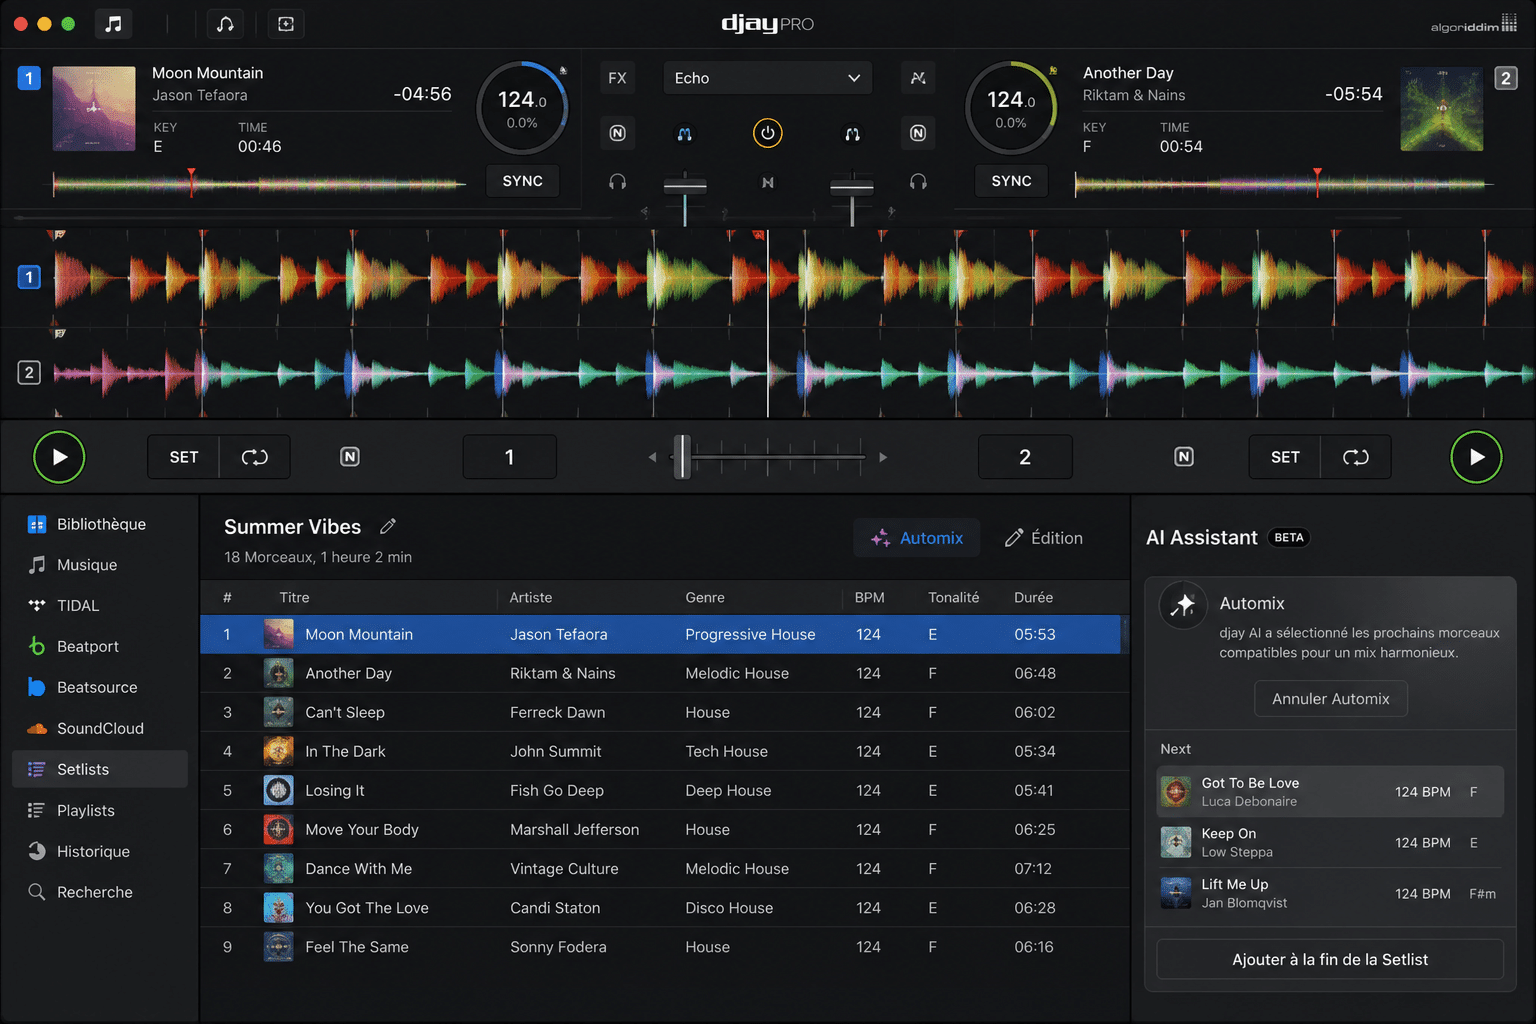Enable SYNC on deck 1
The height and width of the screenshot is (1024, 1536).
click(522, 181)
